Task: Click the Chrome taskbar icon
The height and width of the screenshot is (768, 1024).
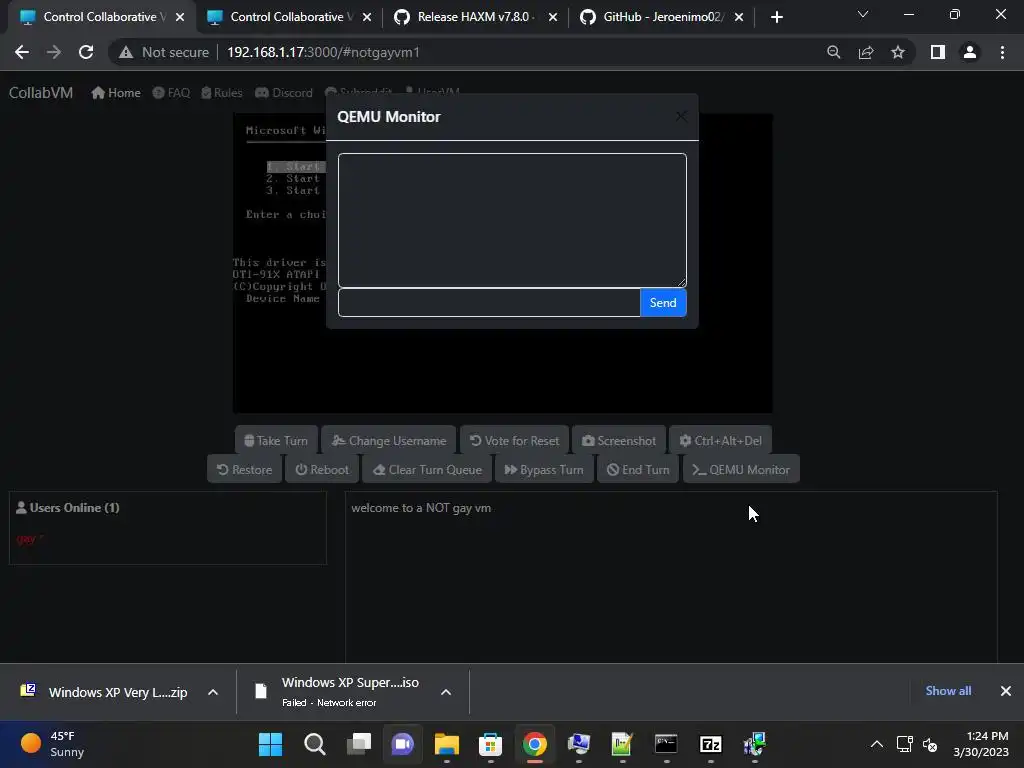Action: click(534, 744)
